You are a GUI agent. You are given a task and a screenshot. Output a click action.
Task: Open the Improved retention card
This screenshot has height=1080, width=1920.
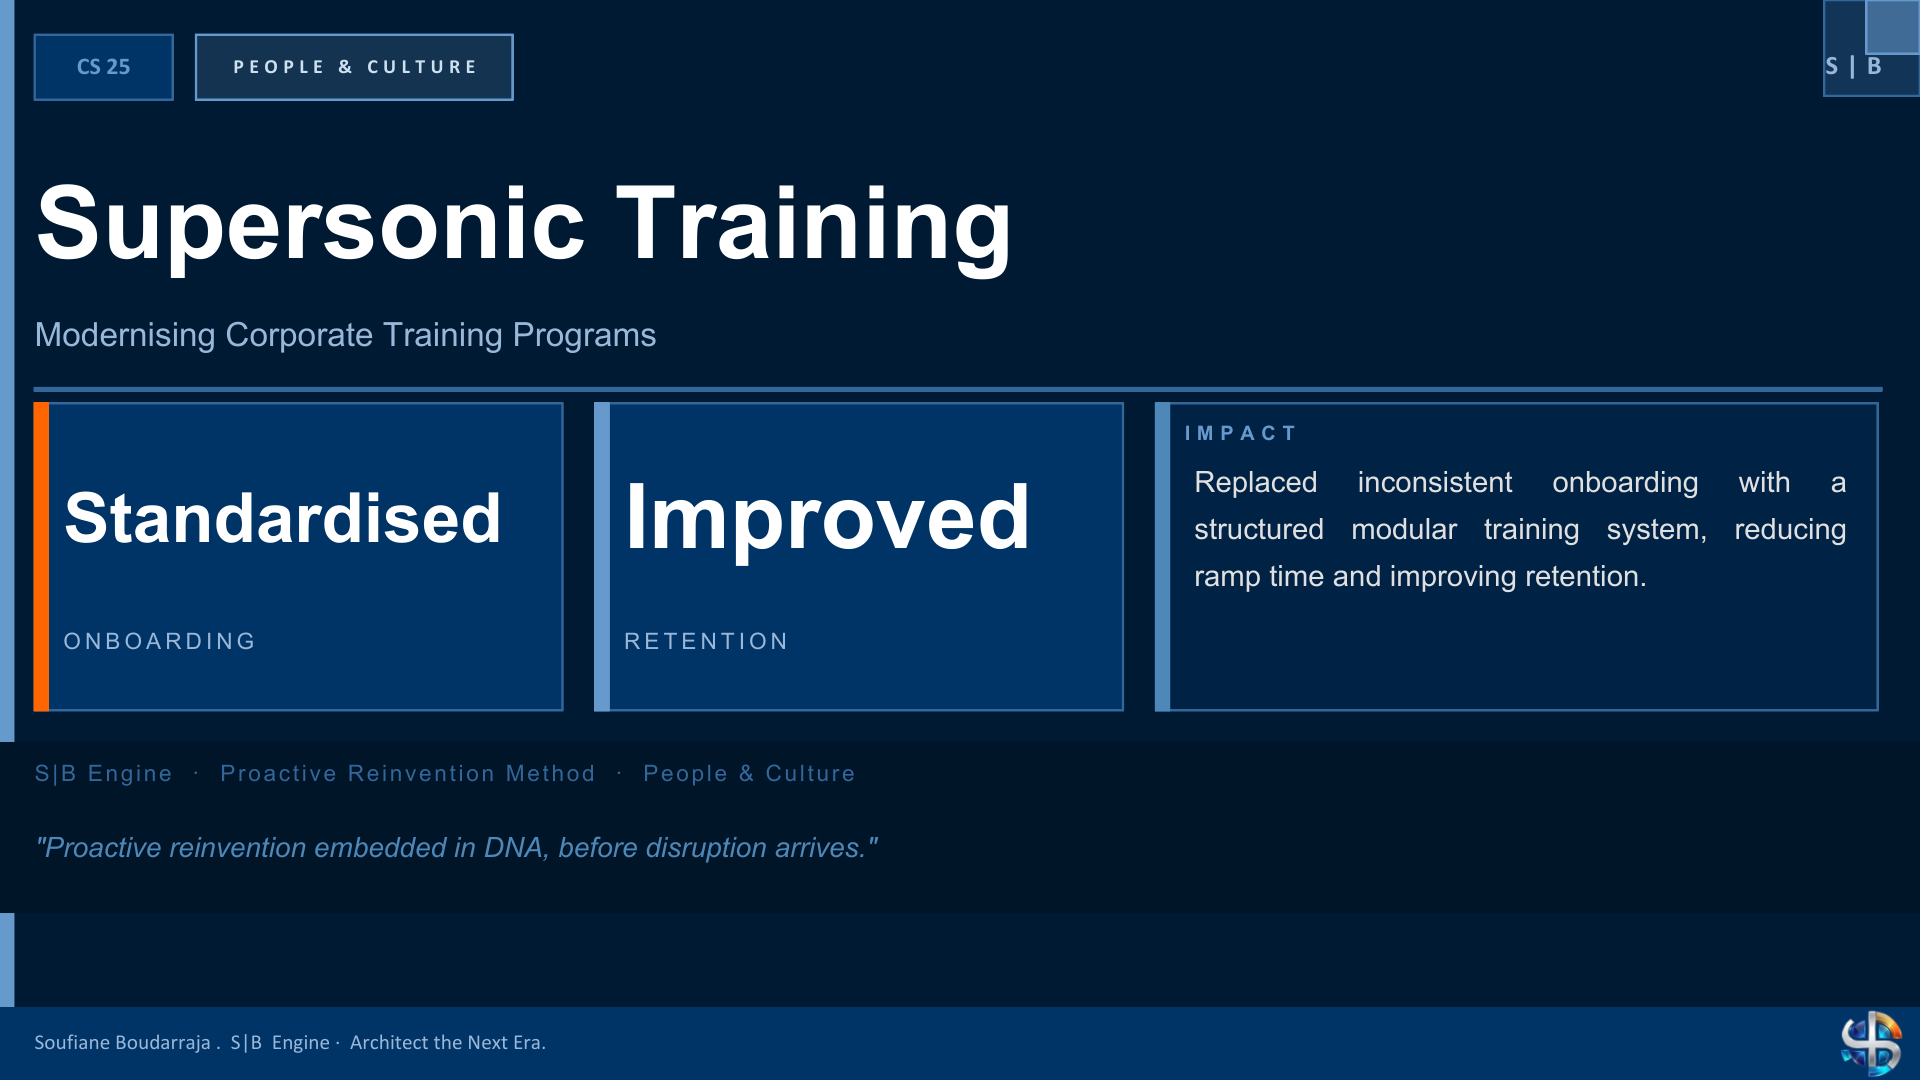(x=859, y=557)
